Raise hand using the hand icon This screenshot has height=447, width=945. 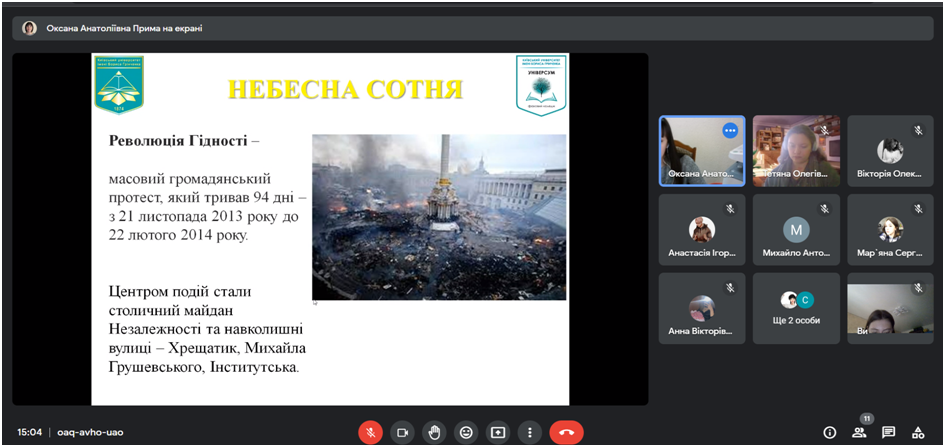point(434,433)
